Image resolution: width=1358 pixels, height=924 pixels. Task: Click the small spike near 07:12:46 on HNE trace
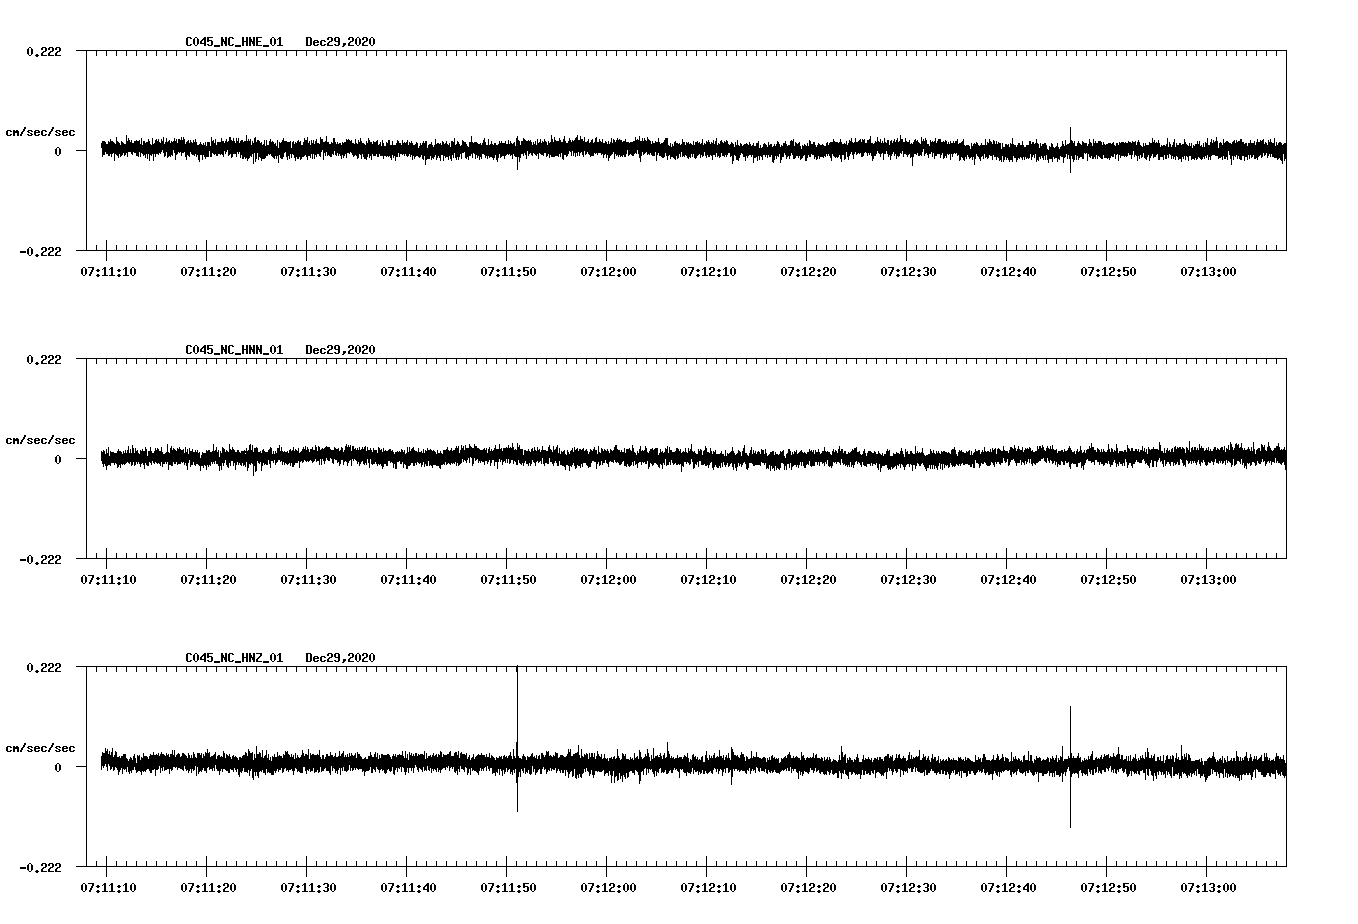click(1071, 140)
